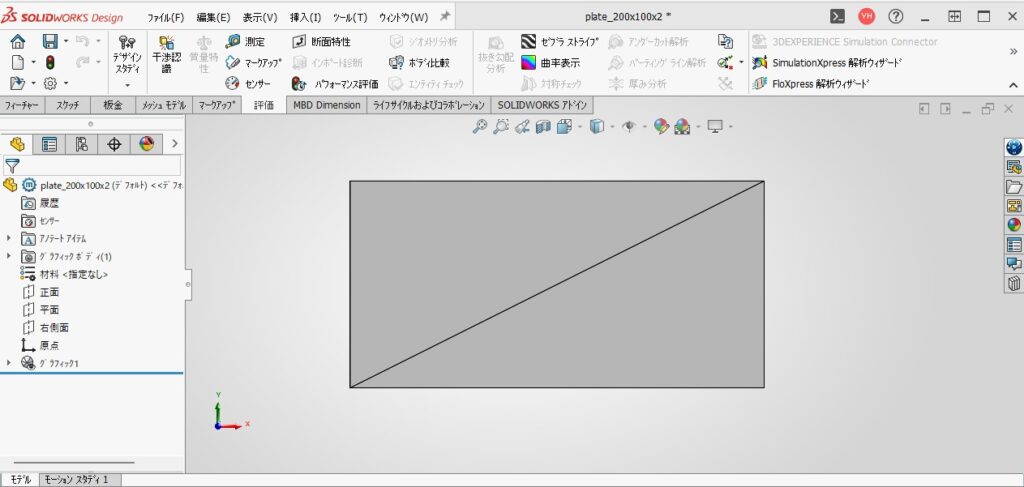This screenshot has height=487, width=1024.
Task: Open hide/show items eye dropdown
Action: (x=631, y=126)
